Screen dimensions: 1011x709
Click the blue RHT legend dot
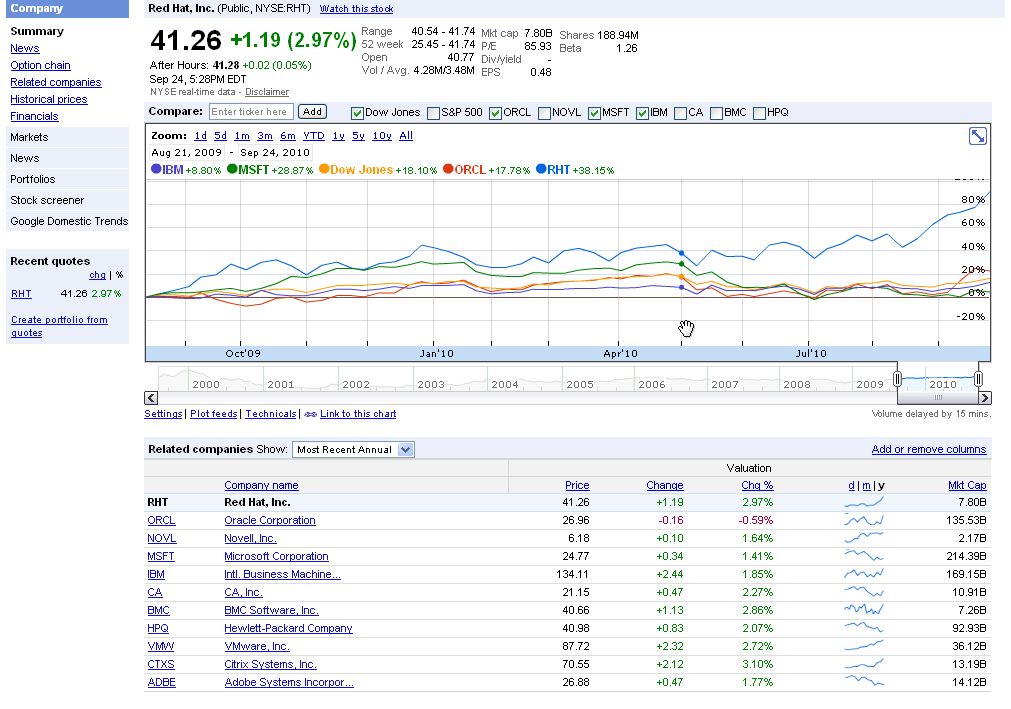click(x=541, y=170)
